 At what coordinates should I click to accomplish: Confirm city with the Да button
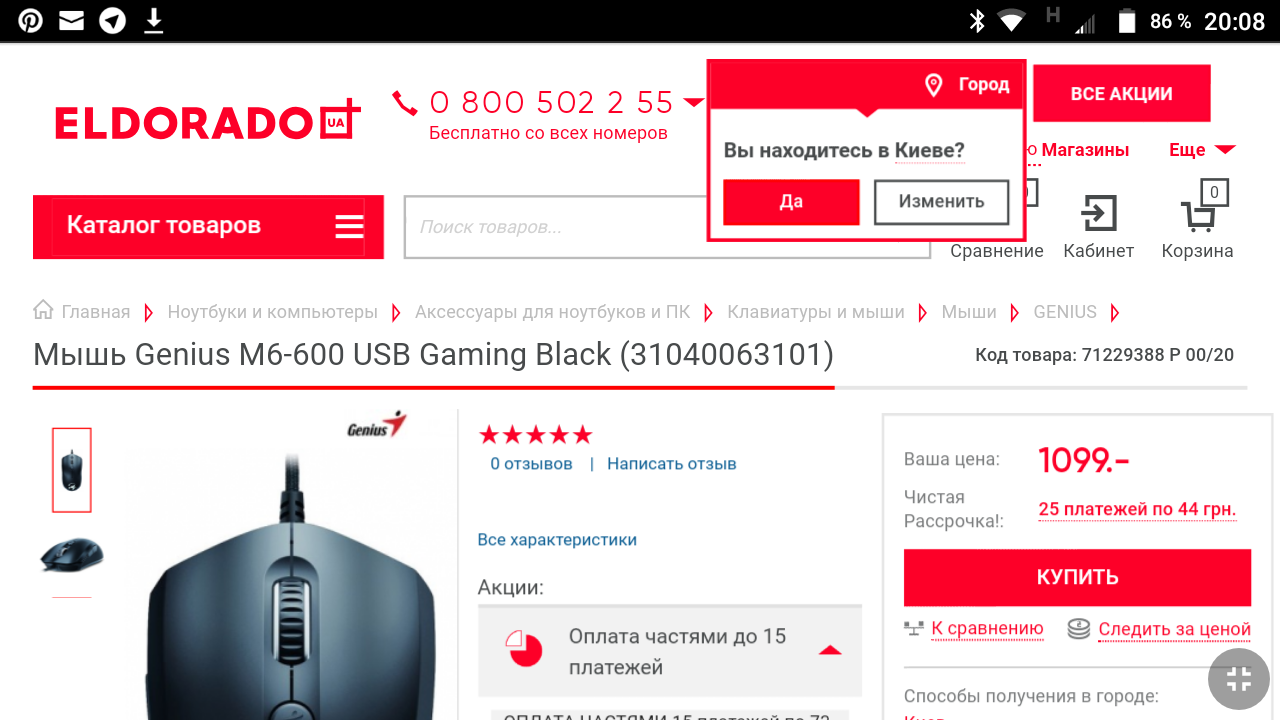coord(791,202)
